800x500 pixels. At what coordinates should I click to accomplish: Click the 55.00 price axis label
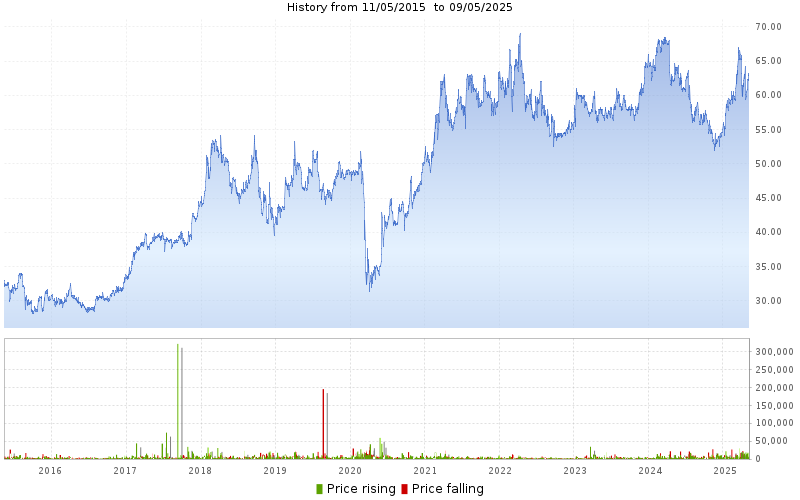768,130
